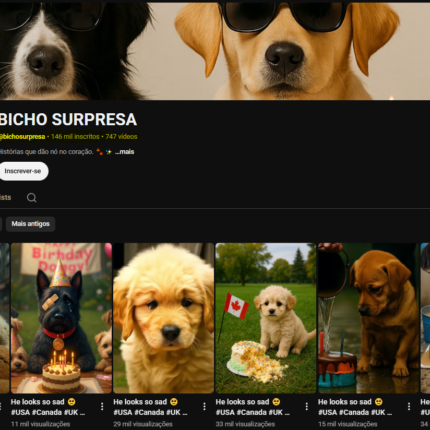Click title of video with 29 mil visualizações

coord(150,407)
